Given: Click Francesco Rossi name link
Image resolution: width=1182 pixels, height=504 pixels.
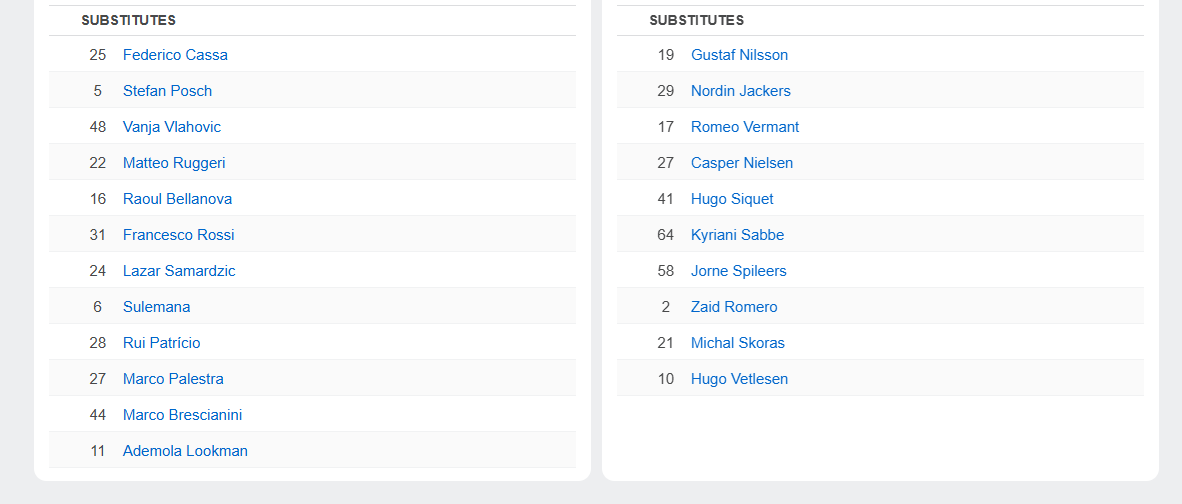Looking at the screenshot, I should 179,235.
